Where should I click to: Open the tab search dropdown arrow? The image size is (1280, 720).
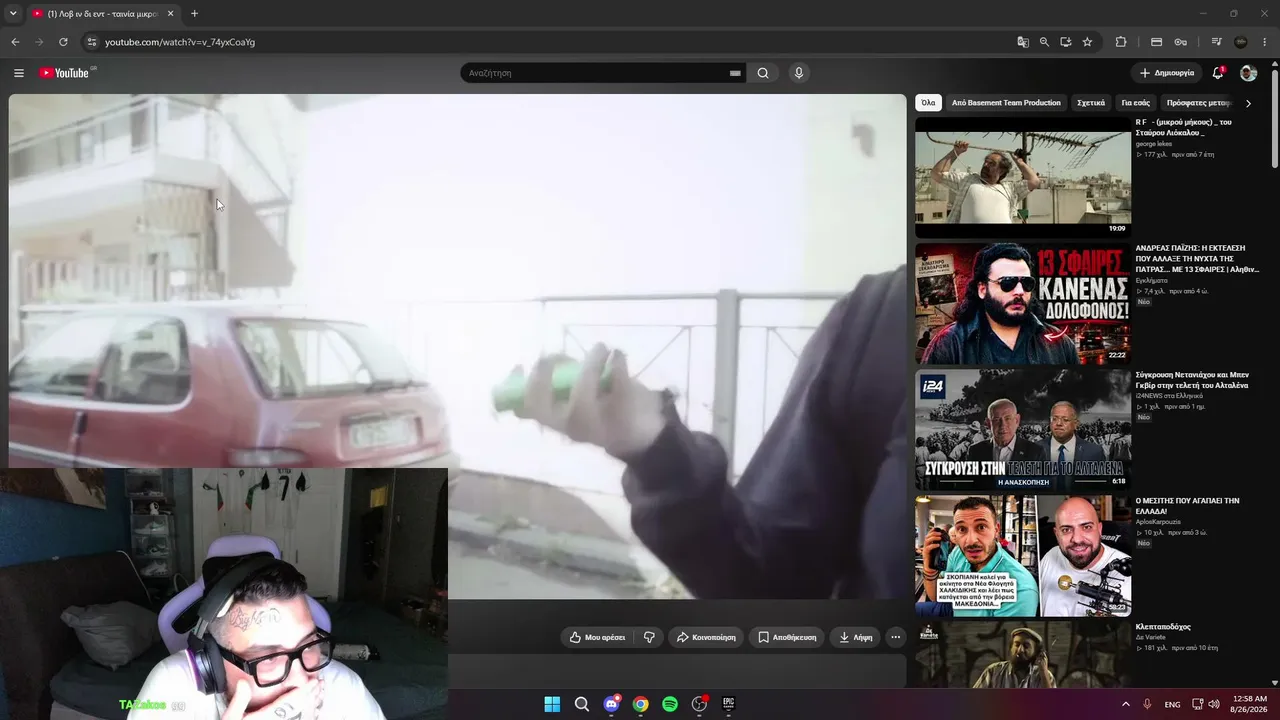(x=12, y=14)
